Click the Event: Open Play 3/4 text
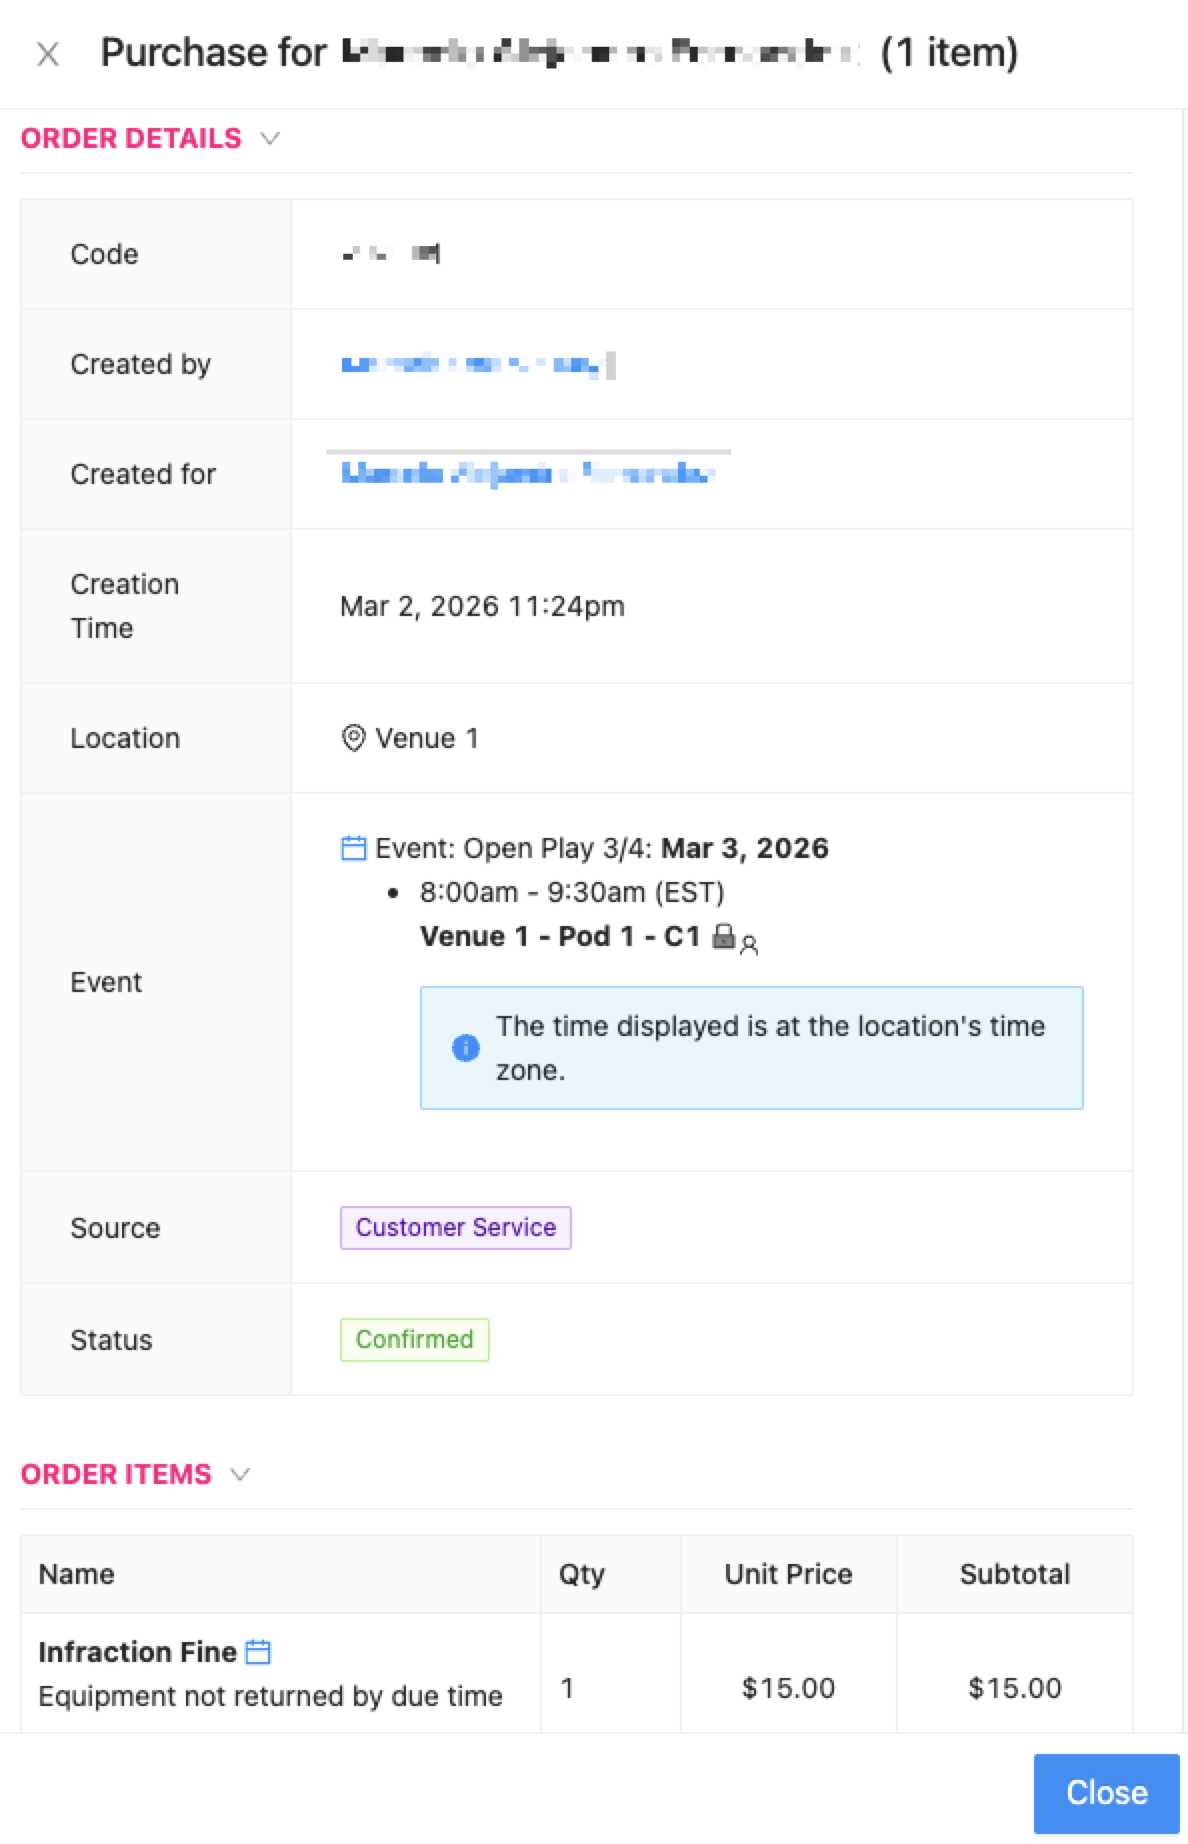Viewport: 1188px width, 1844px height. (514, 848)
